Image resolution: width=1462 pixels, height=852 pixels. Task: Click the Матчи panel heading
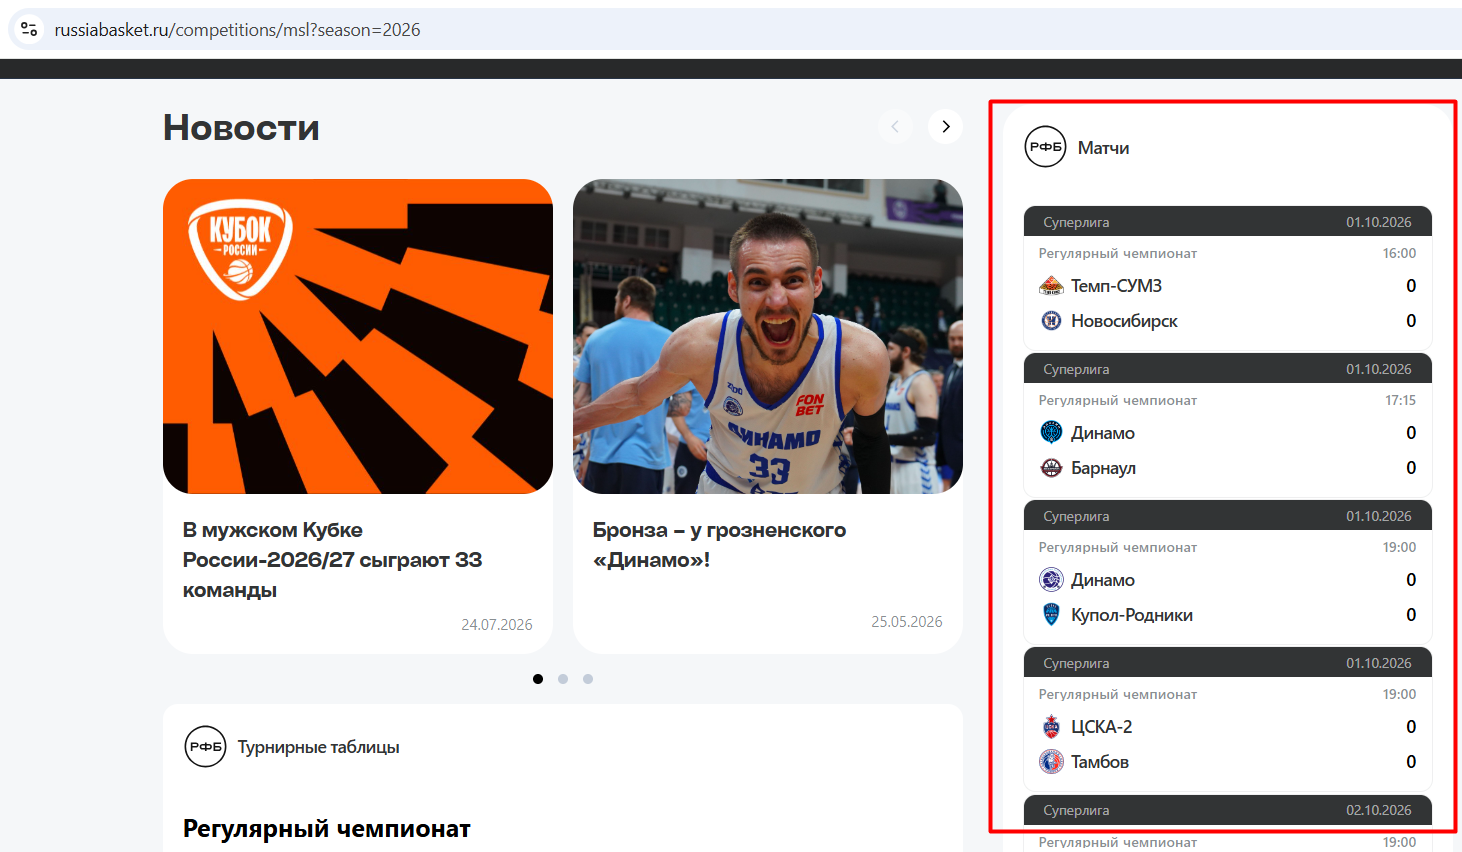tap(1104, 148)
